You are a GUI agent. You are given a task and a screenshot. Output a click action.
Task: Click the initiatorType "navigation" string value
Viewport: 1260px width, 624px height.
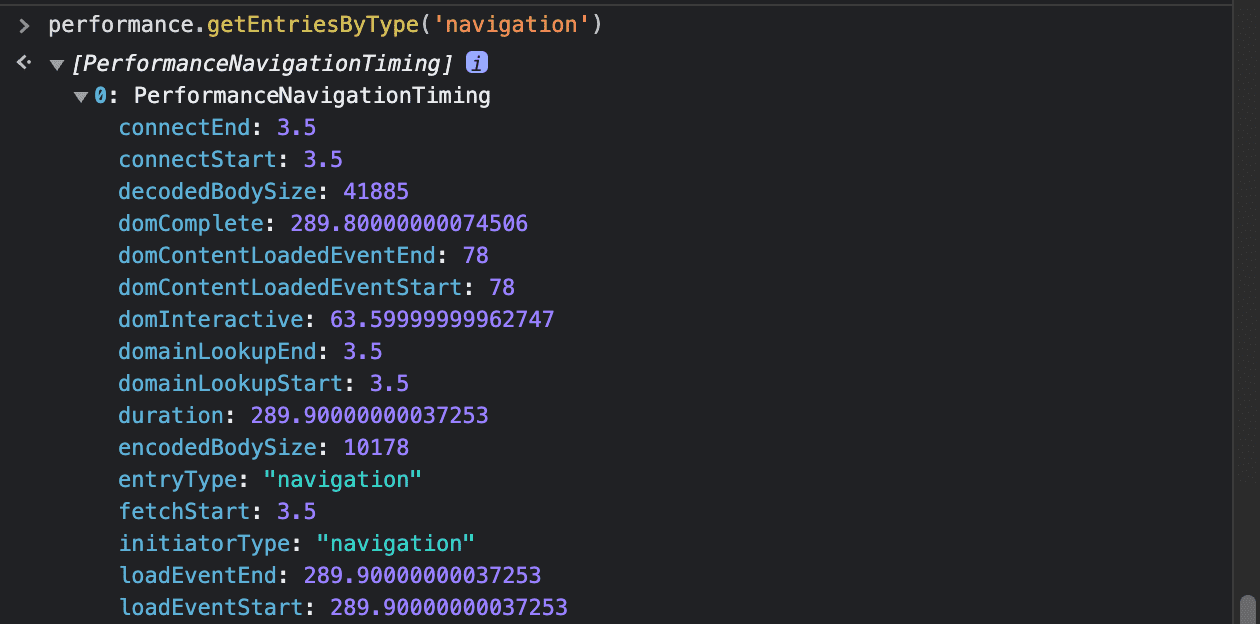tap(395, 544)
